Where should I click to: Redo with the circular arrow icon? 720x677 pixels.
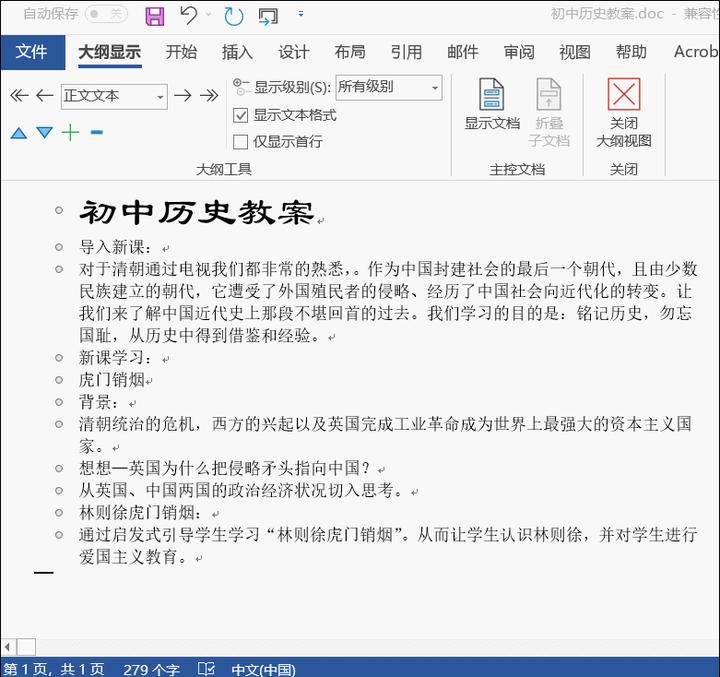point(233,16)
